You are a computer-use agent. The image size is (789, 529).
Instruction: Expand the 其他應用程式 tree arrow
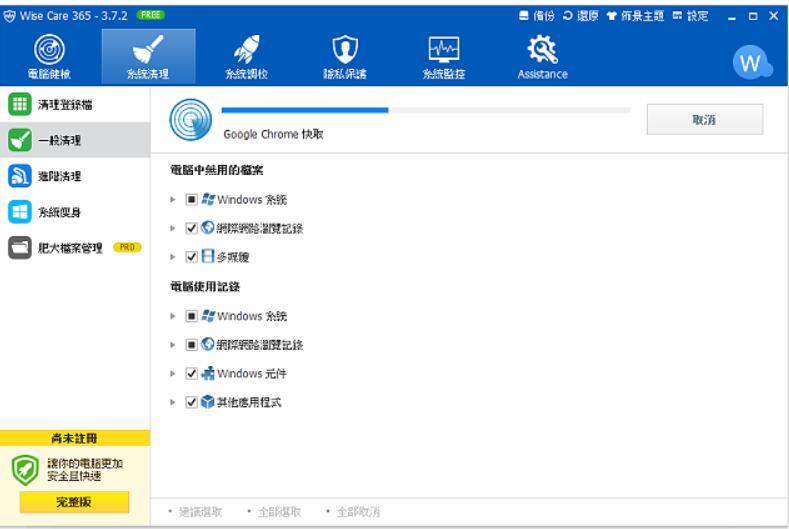(x=173, y=402)
